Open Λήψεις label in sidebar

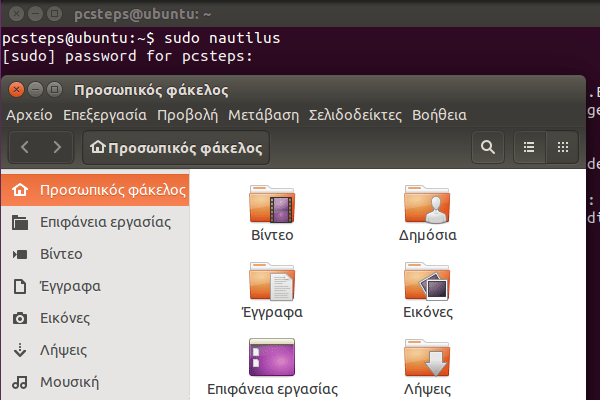click(x=64, y=350)
